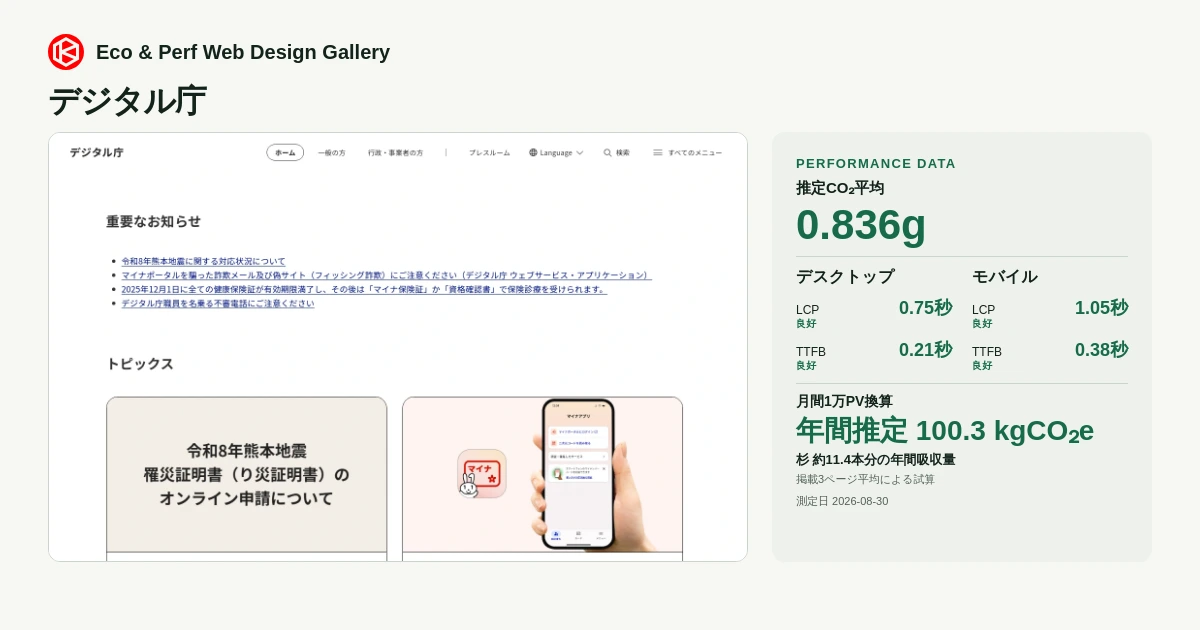The image size is (1200, 630).
Task: Open link デジタル庁職員を名乗る不審電話にご注意ください
Action: click(x=218, y=303)
